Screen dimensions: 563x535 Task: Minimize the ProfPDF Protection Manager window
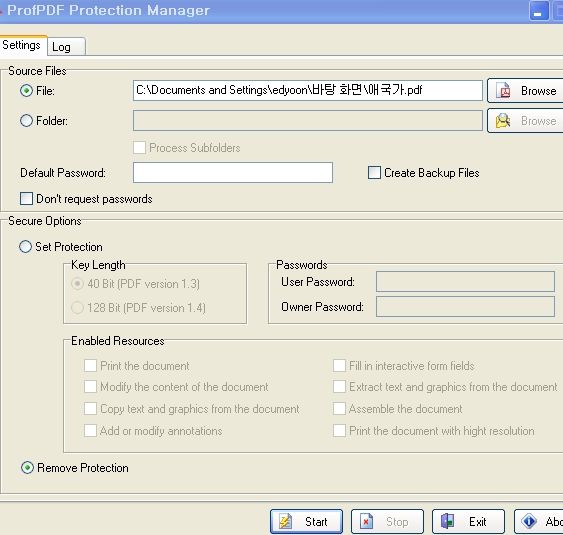[539, 11]
